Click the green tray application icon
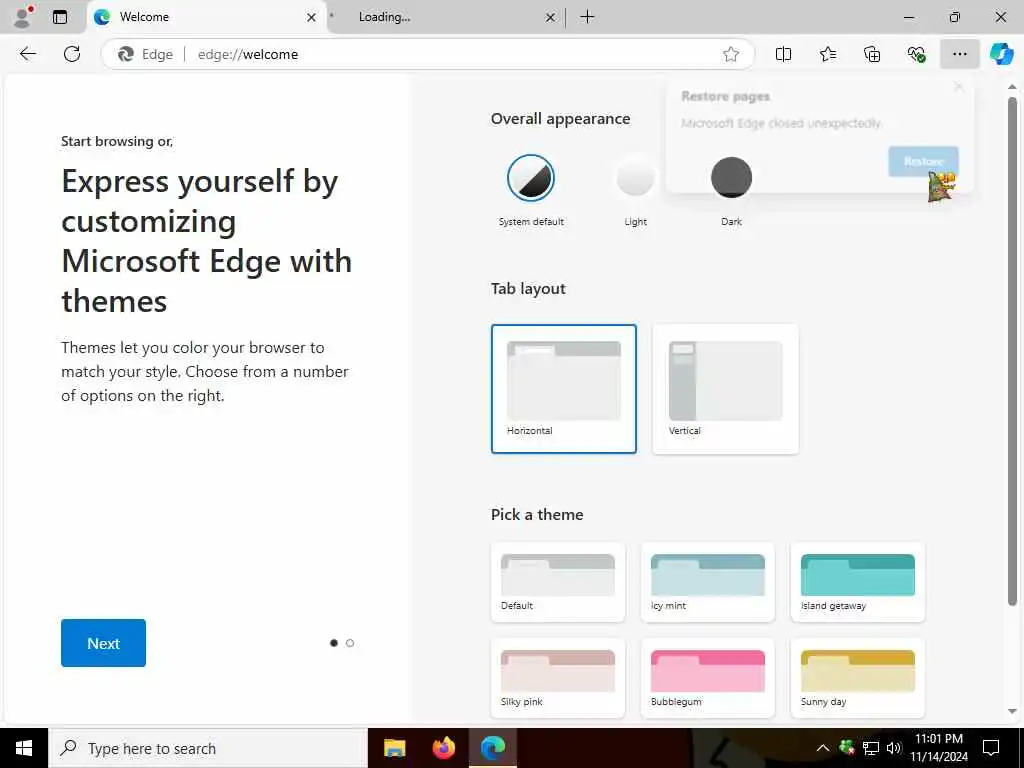This screenshot has height=768, width=1024. [847, 747]
